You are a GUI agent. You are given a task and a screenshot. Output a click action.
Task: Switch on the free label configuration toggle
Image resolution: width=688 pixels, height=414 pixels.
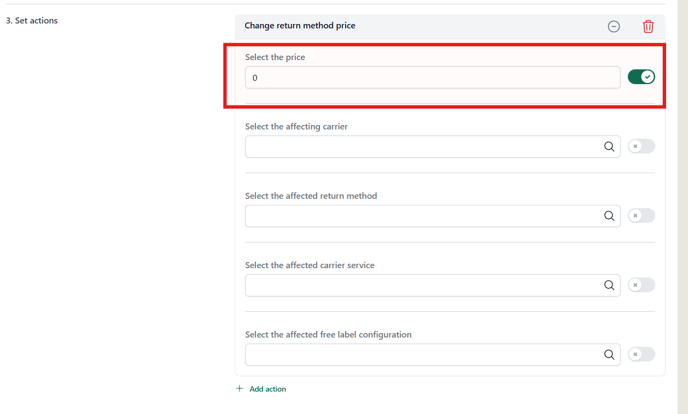point(641,354)
